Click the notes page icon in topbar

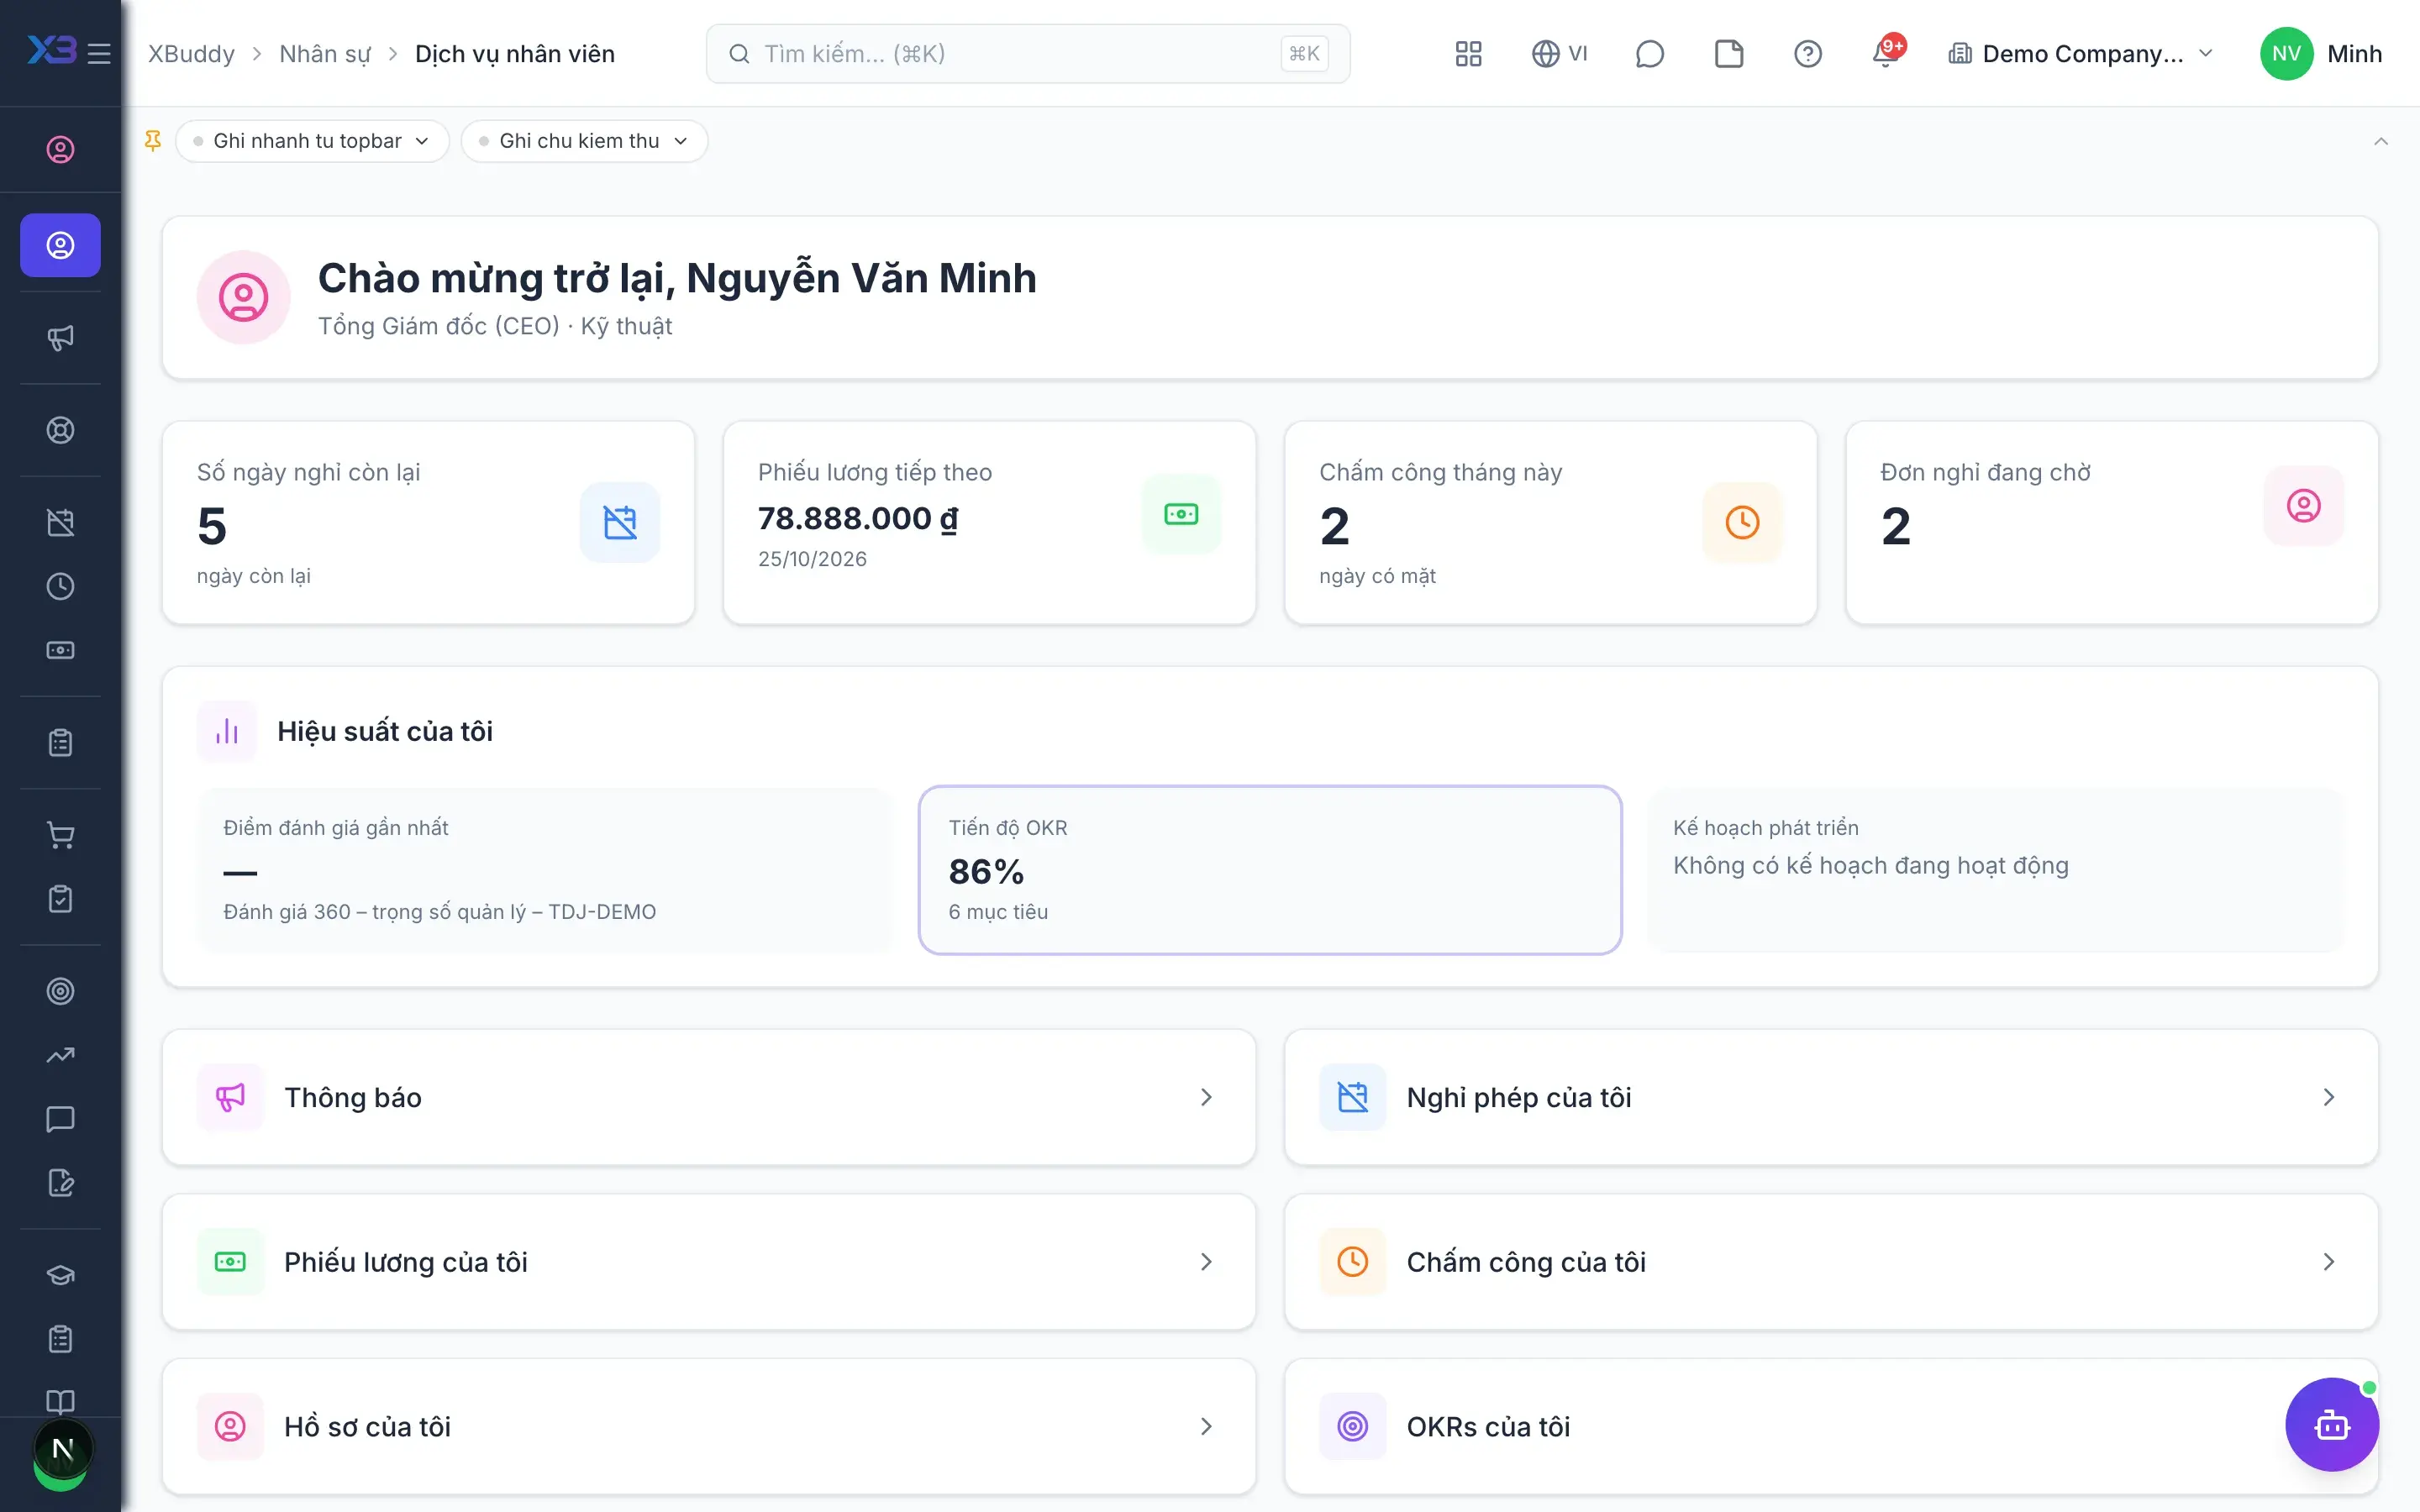pos(1729,54)
